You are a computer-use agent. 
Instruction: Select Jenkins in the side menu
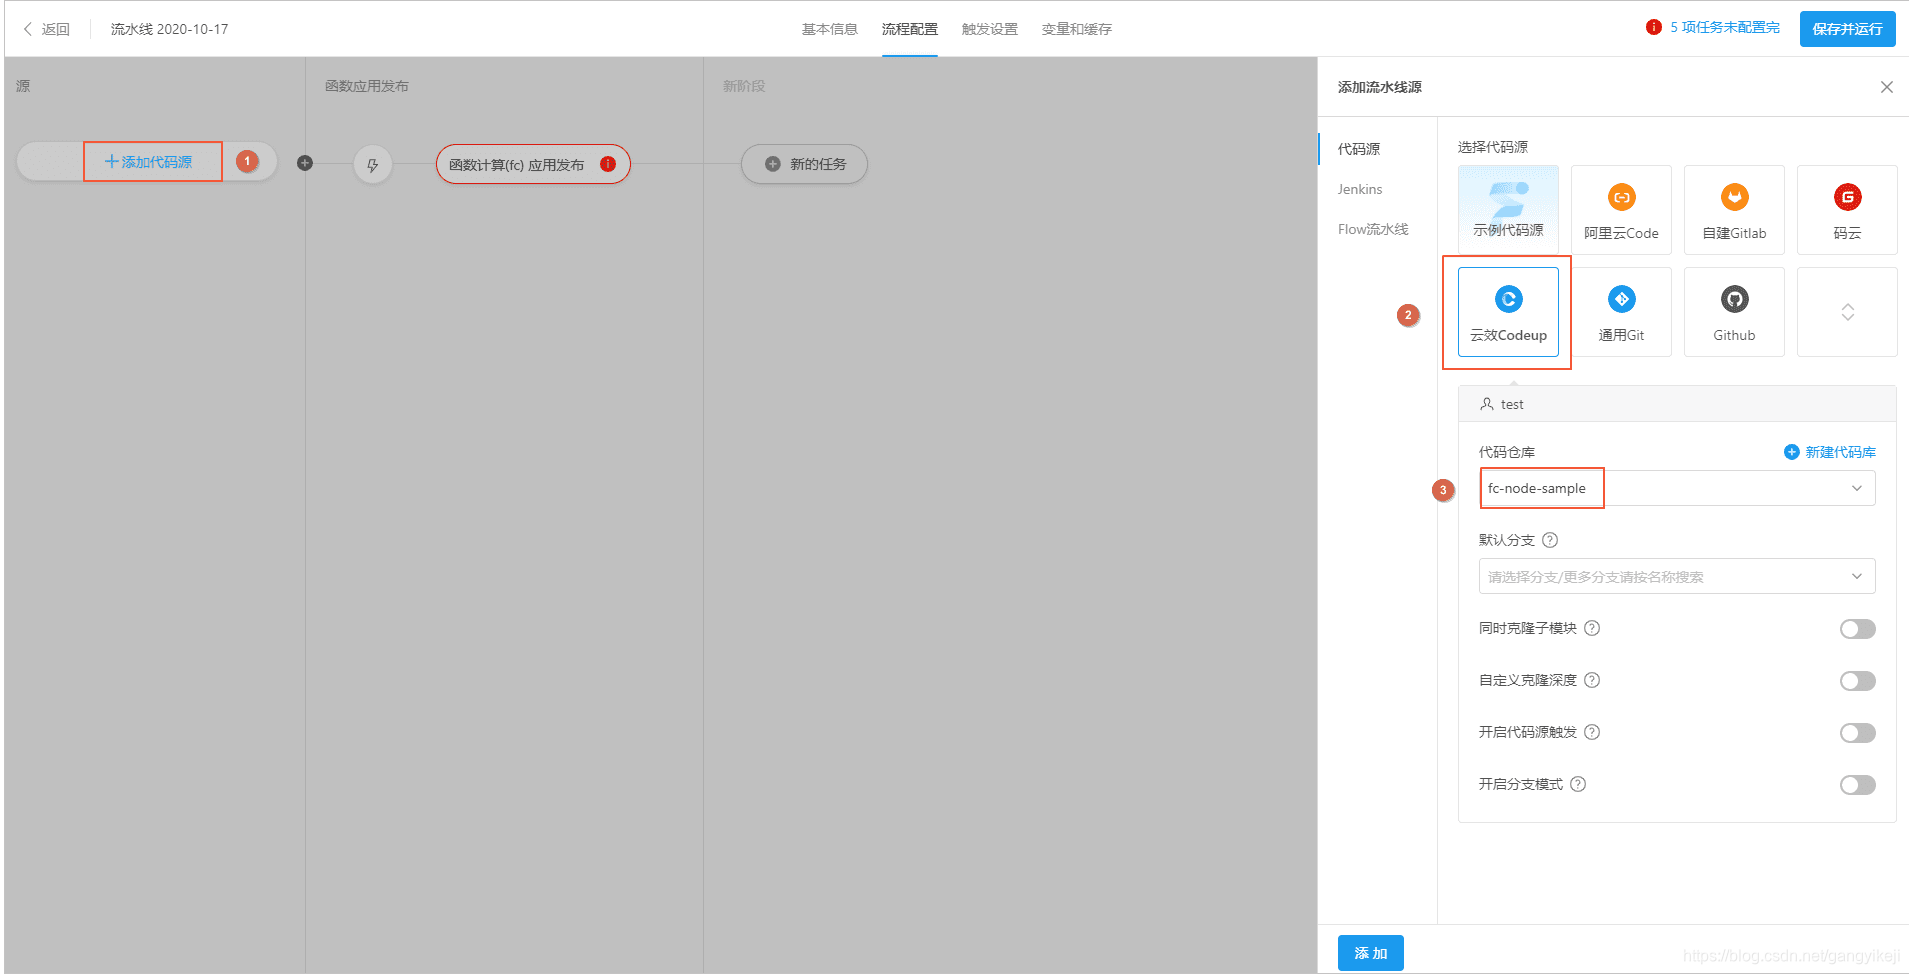tap(1360, 189)
